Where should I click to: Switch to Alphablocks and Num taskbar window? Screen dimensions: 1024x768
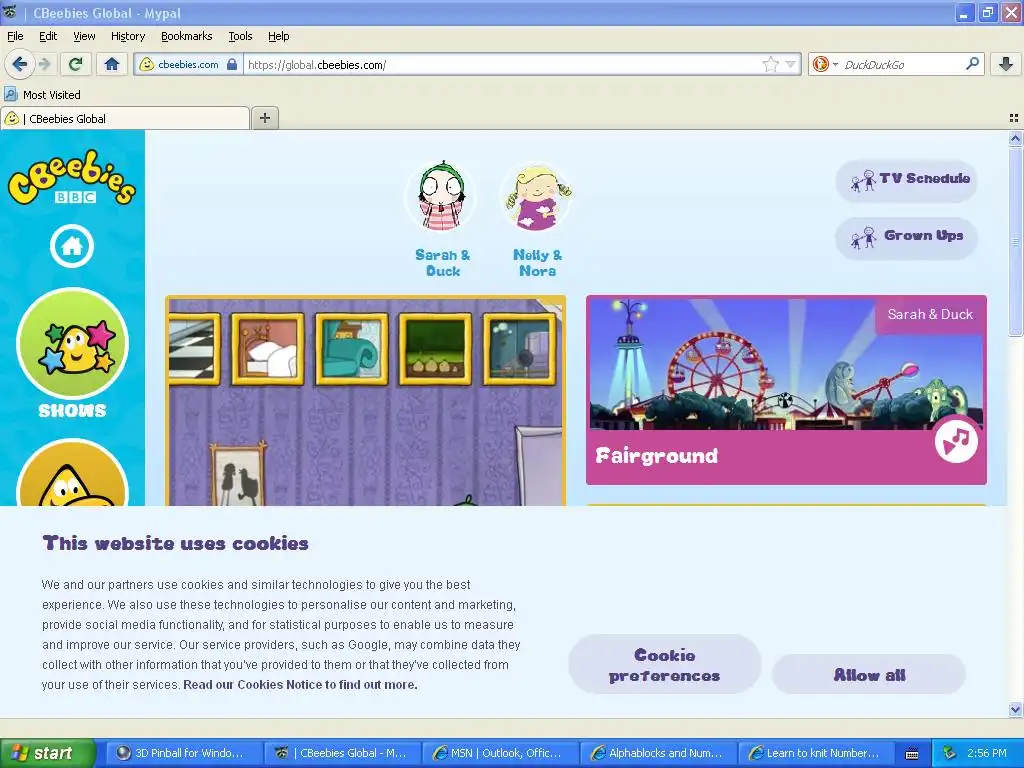pyautogui.click(x=658, y=753)
